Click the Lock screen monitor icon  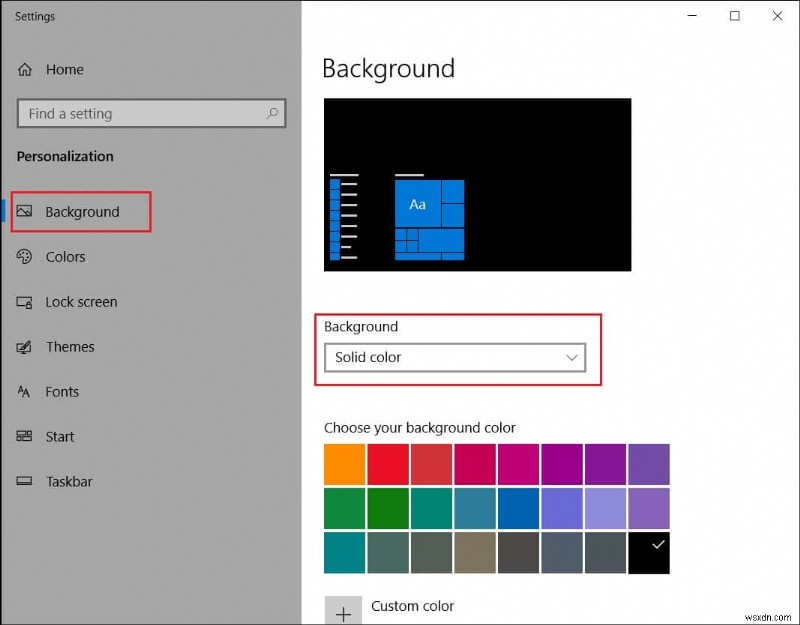coord(24,302)
